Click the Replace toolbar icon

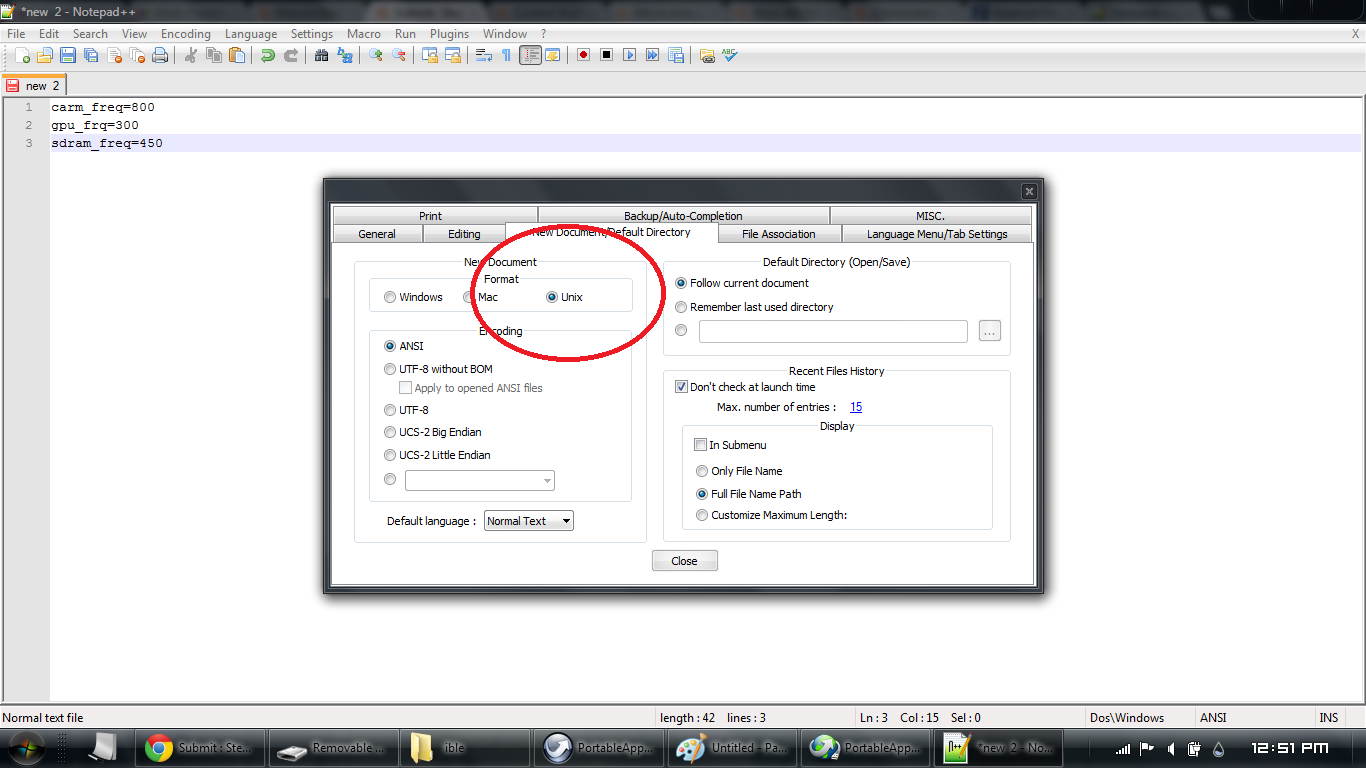tap(344, 56)
